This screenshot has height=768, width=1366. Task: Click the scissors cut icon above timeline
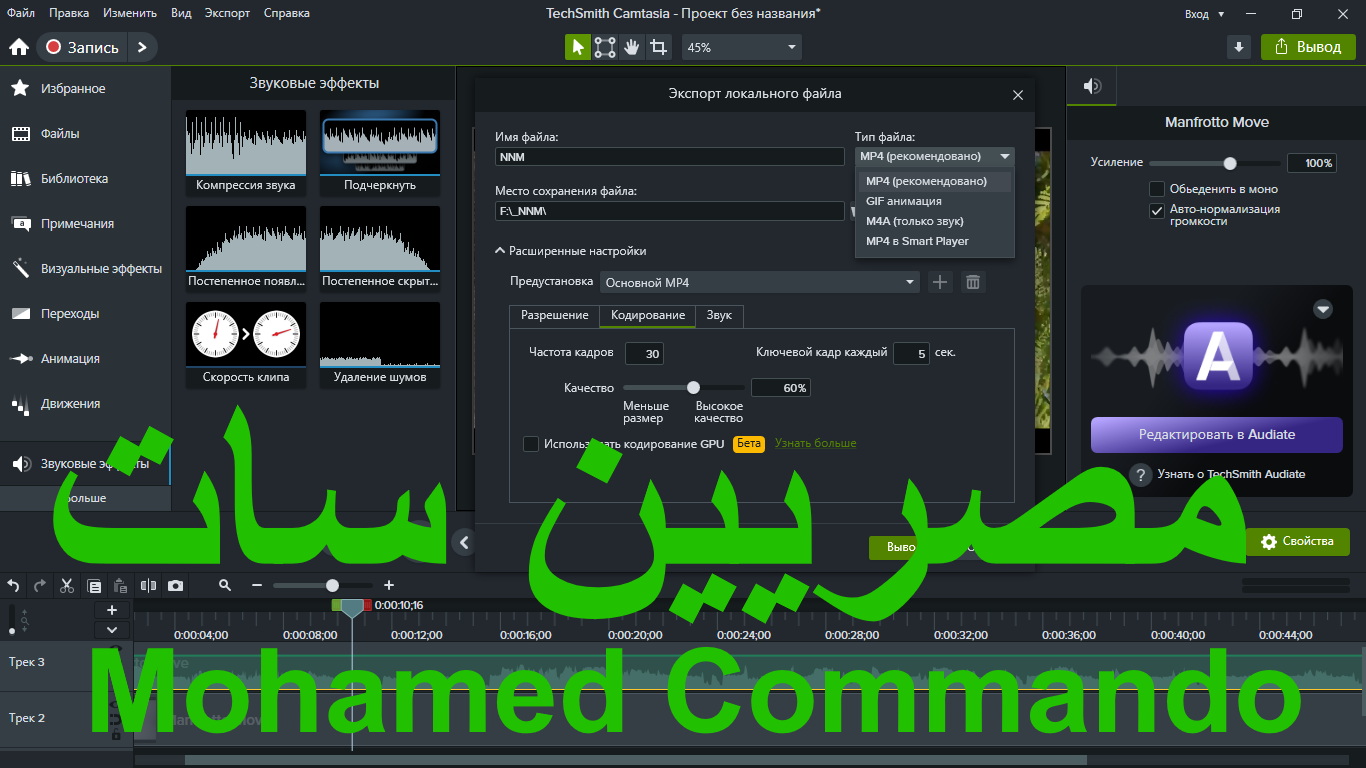tap(67, 586)
